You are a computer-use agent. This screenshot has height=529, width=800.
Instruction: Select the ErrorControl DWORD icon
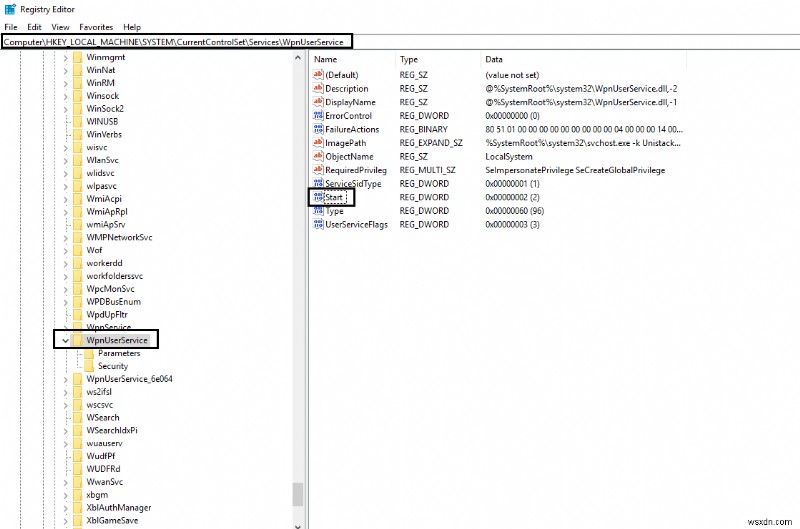(x=318, y=116)
